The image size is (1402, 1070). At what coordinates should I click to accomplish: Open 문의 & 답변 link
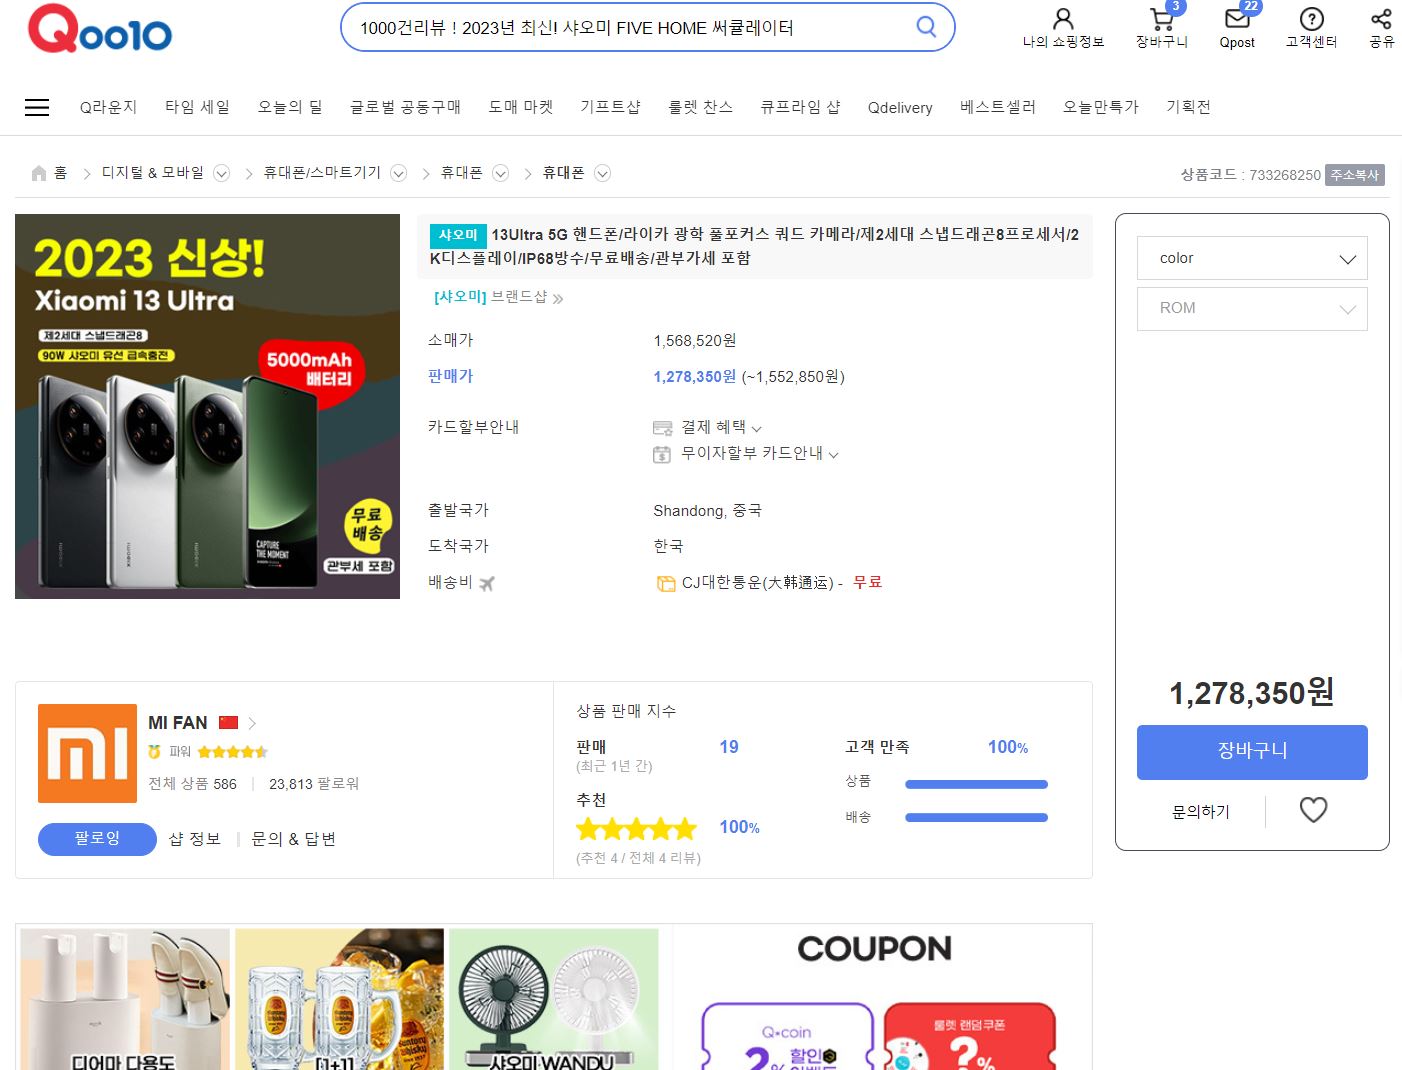pyautogui.click(x=293, y=839)
